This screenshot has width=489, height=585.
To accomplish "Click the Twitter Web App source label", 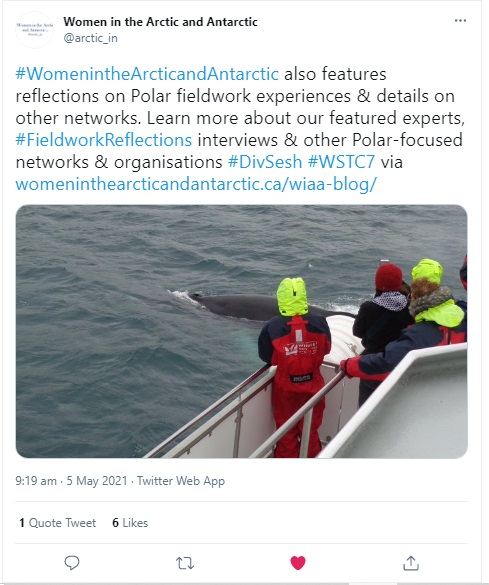I will 181,481.
